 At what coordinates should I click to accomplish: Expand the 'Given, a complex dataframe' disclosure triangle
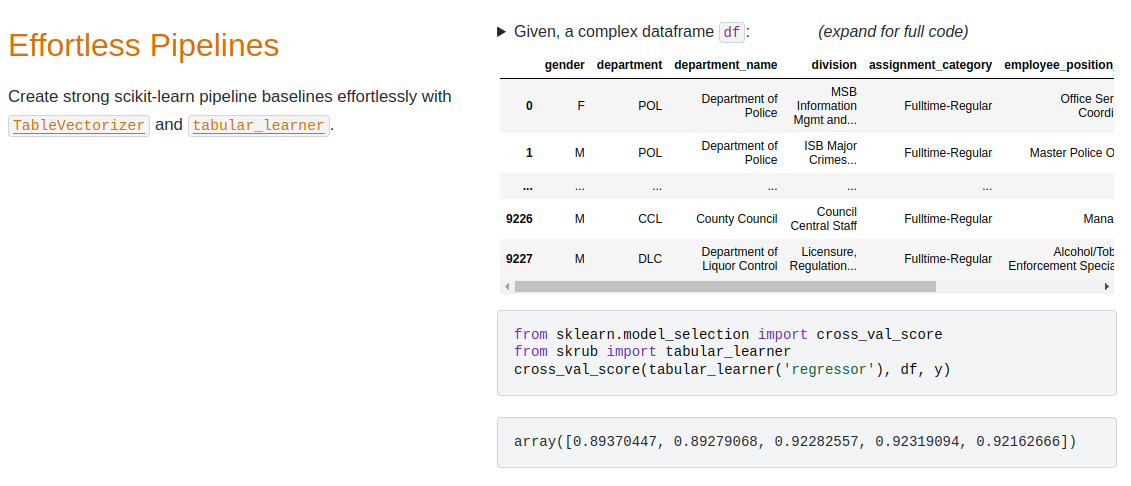point(502,32)
